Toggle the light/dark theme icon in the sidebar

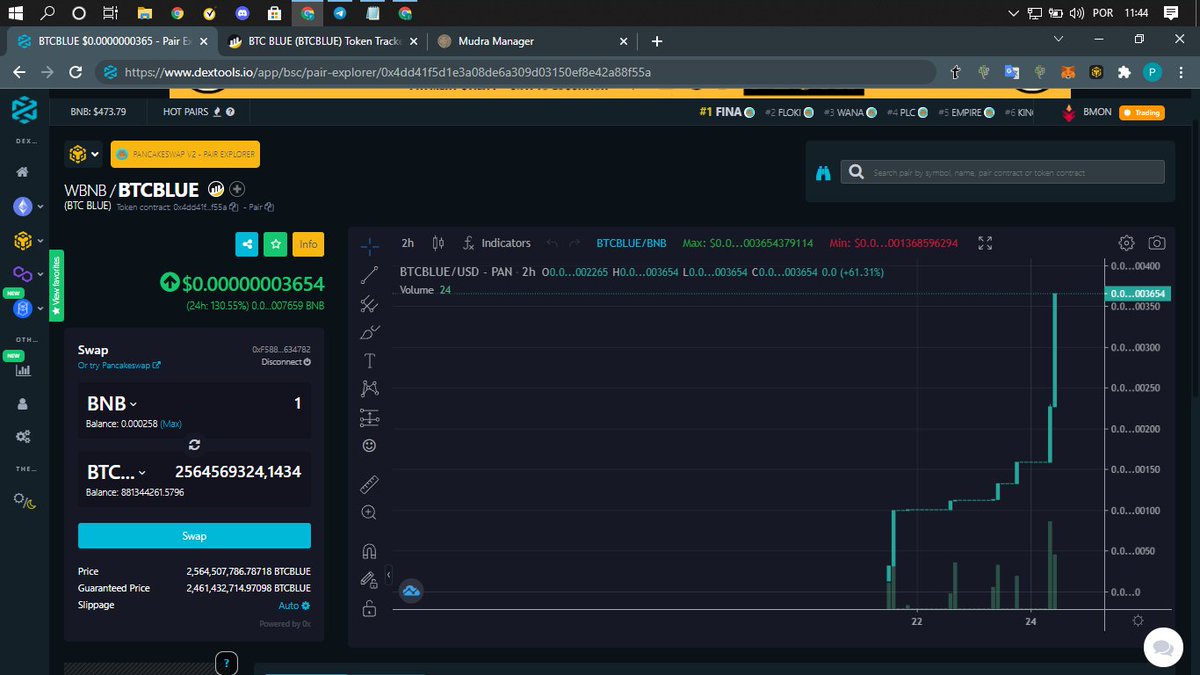click(23, 500)
